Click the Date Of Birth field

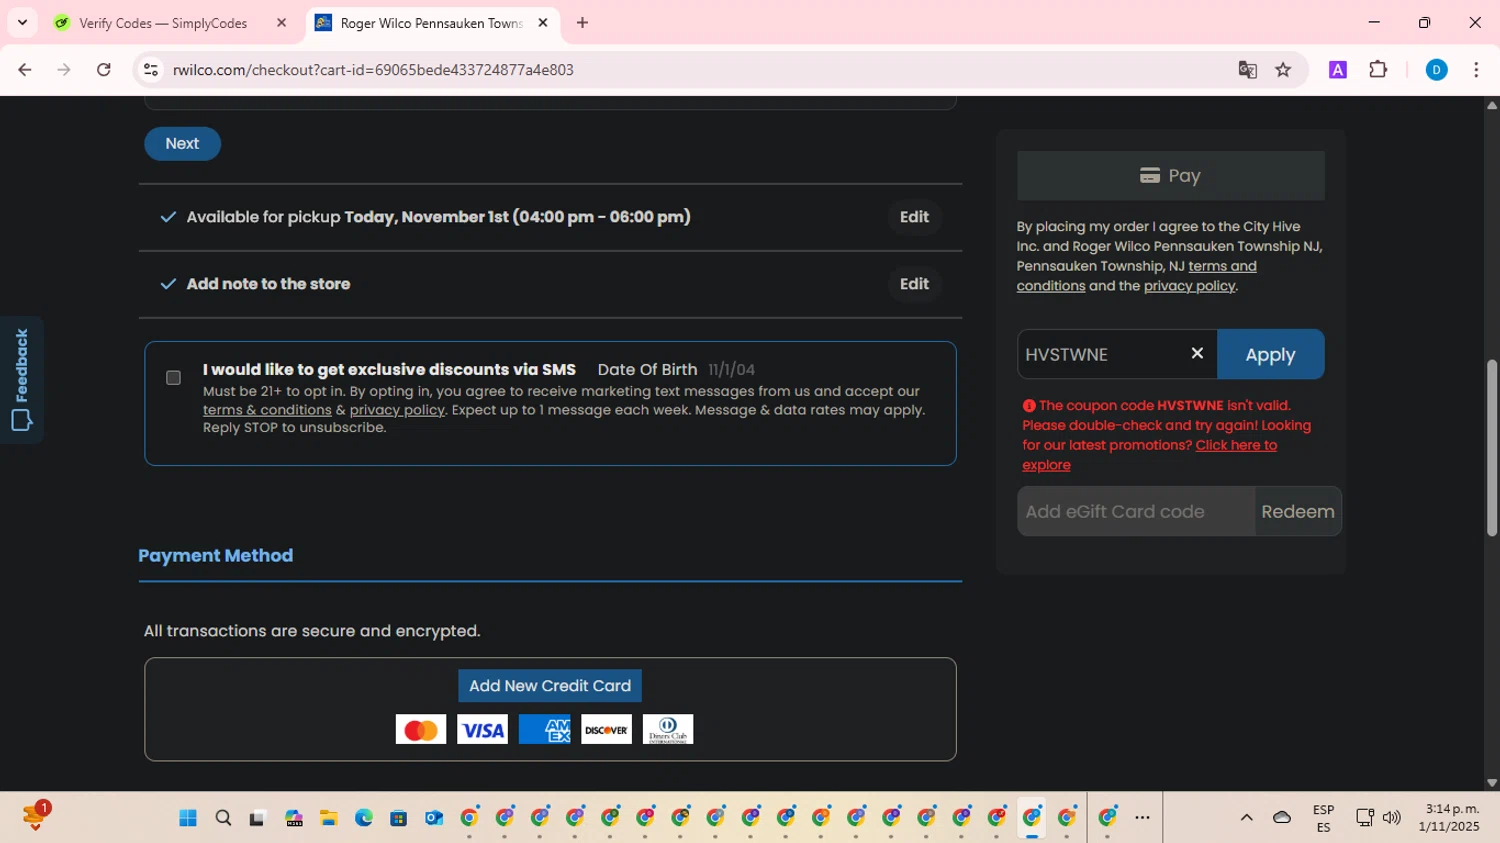[x=731, y=370]
